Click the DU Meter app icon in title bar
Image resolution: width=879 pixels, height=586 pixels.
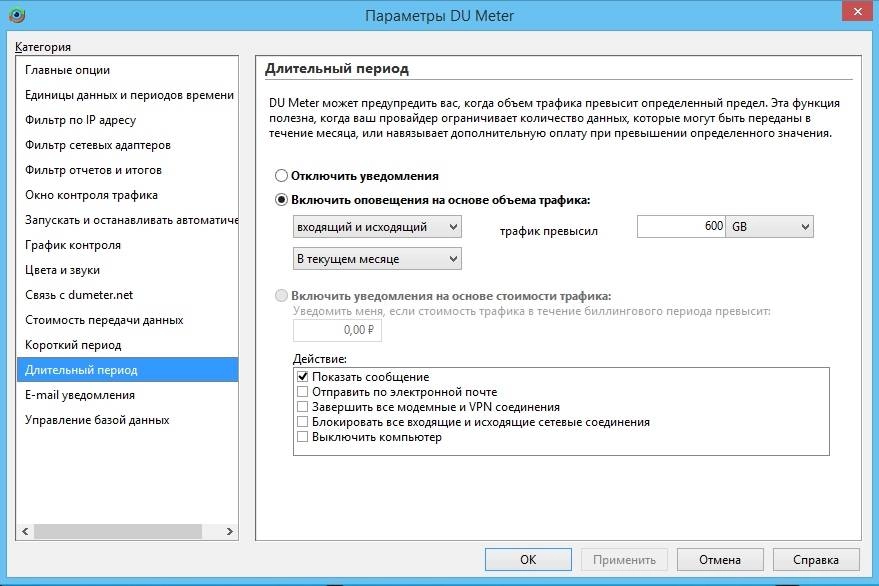[x=17, y=15]
